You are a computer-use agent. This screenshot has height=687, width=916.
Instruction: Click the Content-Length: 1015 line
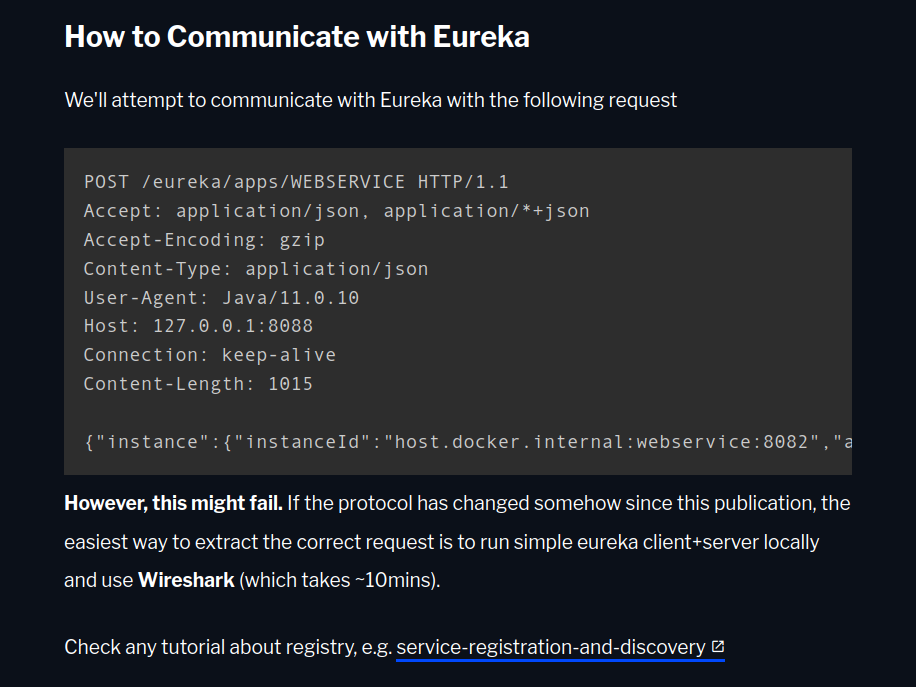[x=198, y=384]
